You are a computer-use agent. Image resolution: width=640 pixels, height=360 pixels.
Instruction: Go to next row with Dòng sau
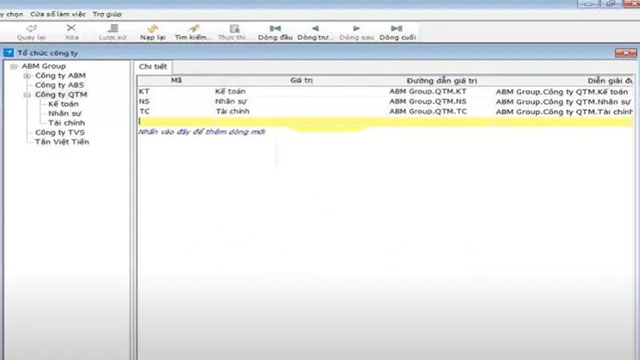[356, 32]
